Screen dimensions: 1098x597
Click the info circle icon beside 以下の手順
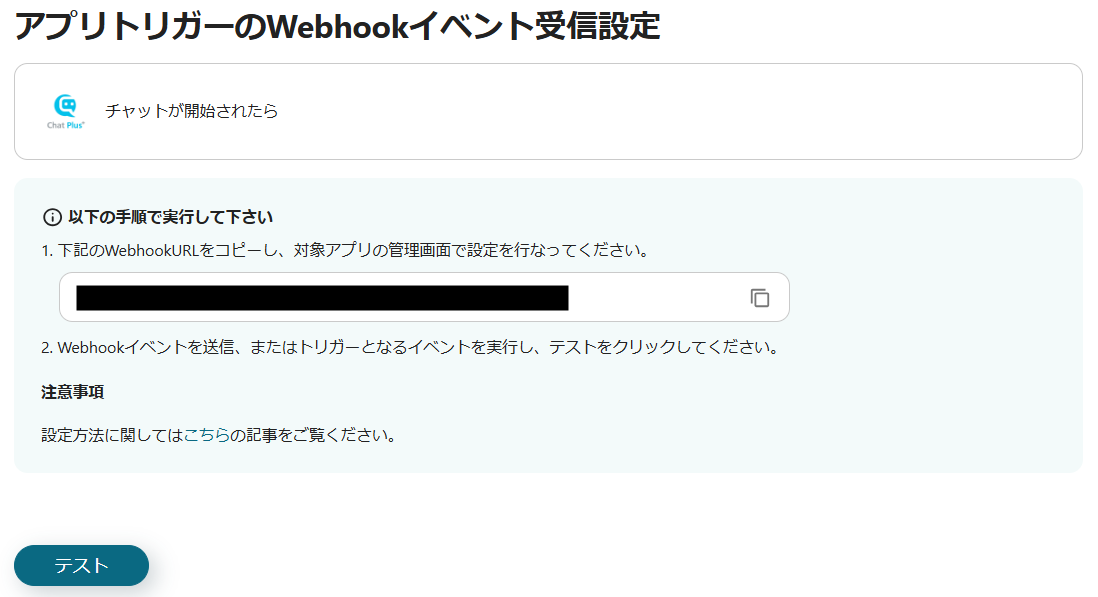[52, 218]
